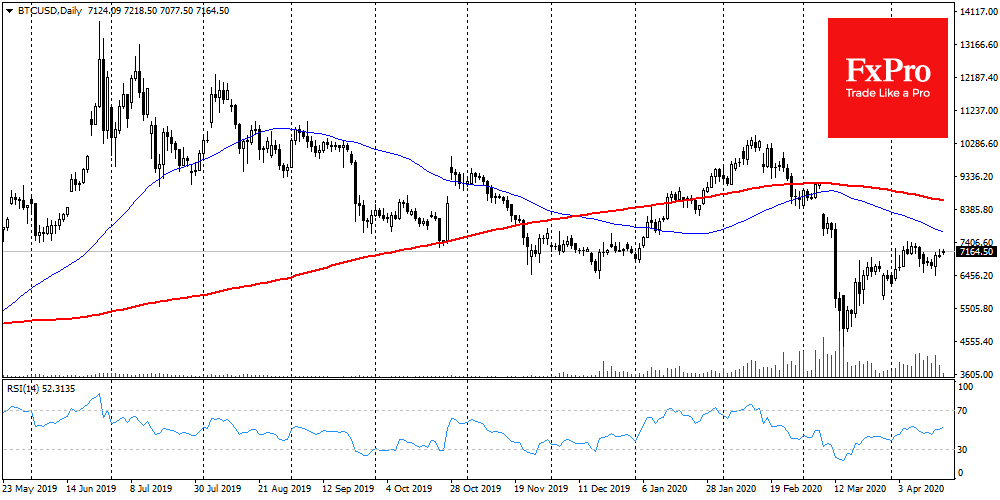1000x500 pixels.
Task: Click the RSI(14) 52.3135 indicator label
Action: (40, 388)
